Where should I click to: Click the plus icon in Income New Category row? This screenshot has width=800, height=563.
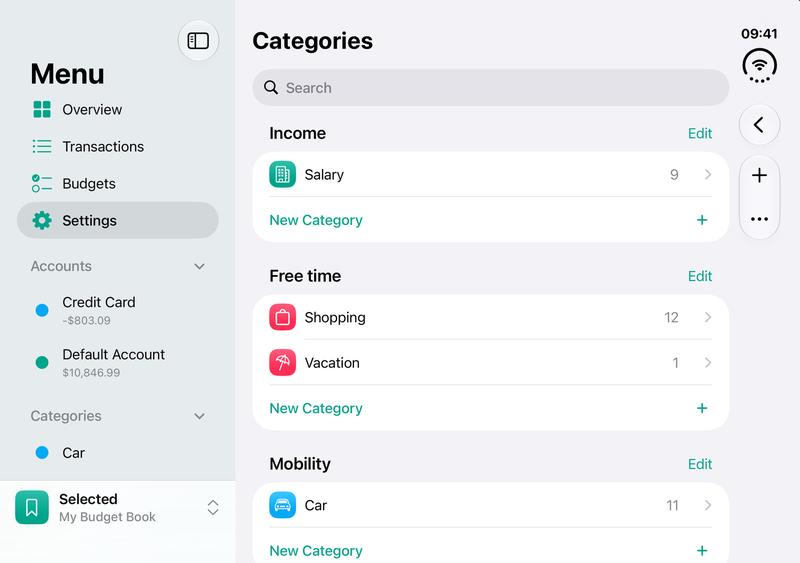click(x=702, y=220)
